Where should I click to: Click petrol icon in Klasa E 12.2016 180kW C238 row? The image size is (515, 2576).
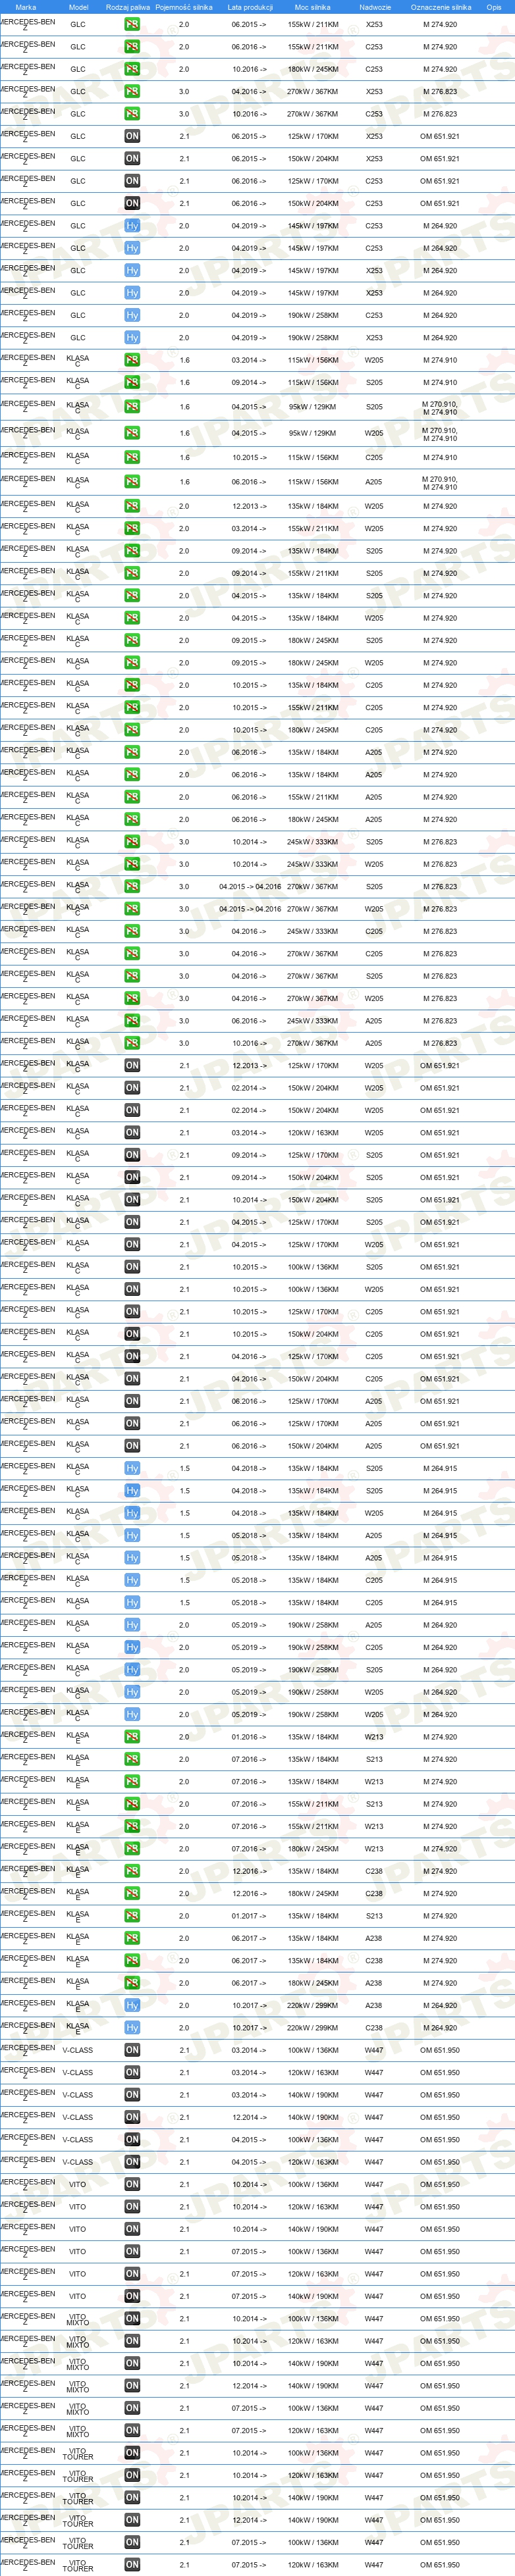click(x=132, y=1894)
